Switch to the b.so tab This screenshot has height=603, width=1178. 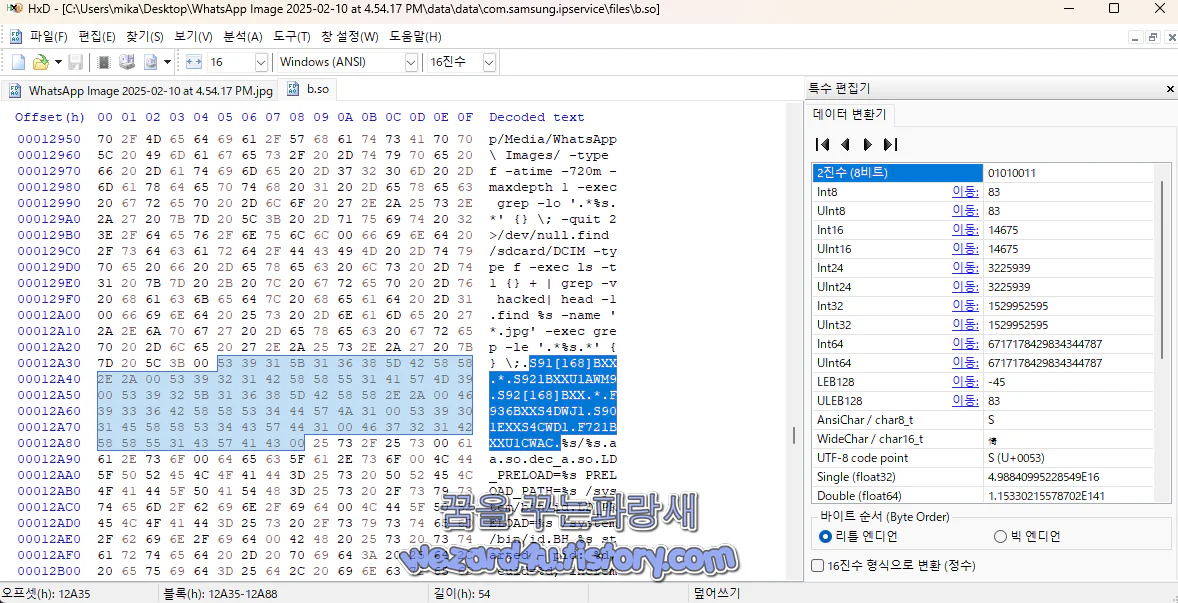(308, 90)
